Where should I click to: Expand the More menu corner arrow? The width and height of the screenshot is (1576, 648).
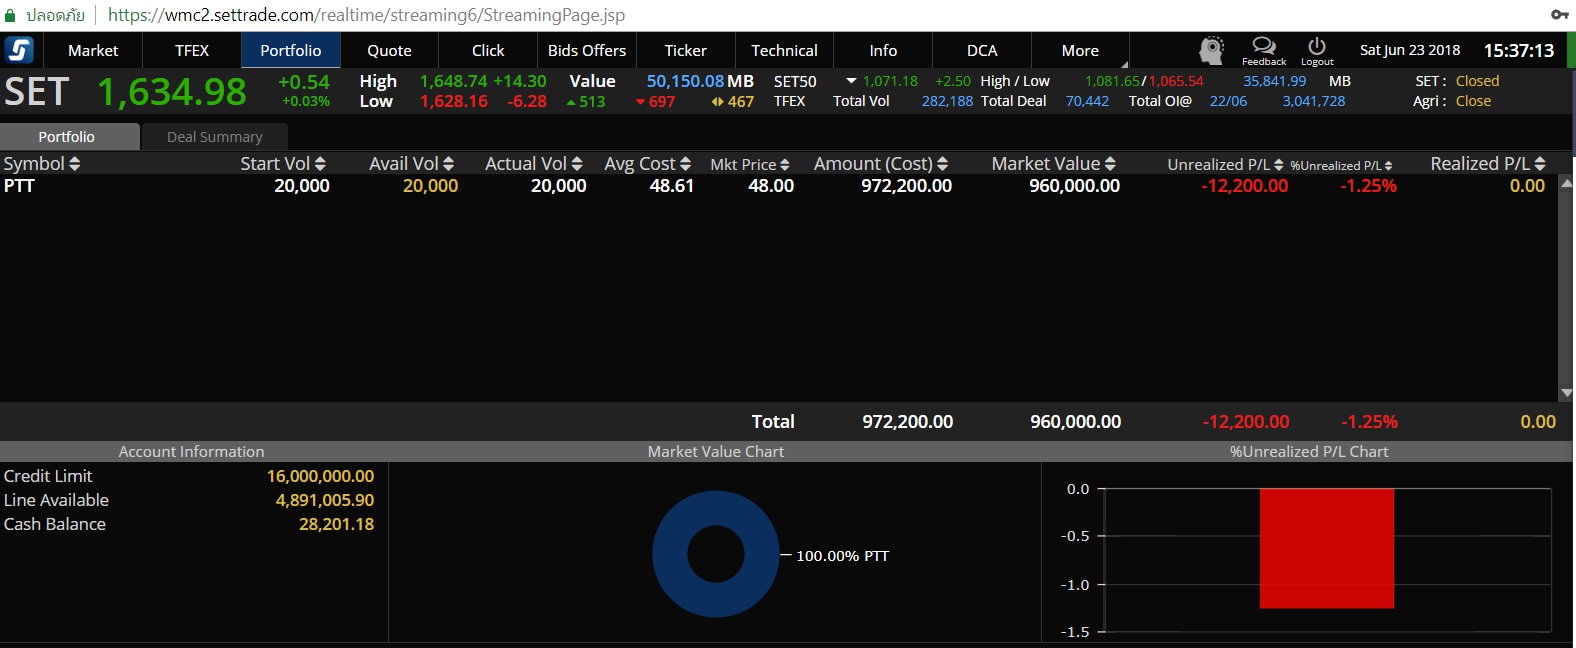click(x=1124, y=64)
